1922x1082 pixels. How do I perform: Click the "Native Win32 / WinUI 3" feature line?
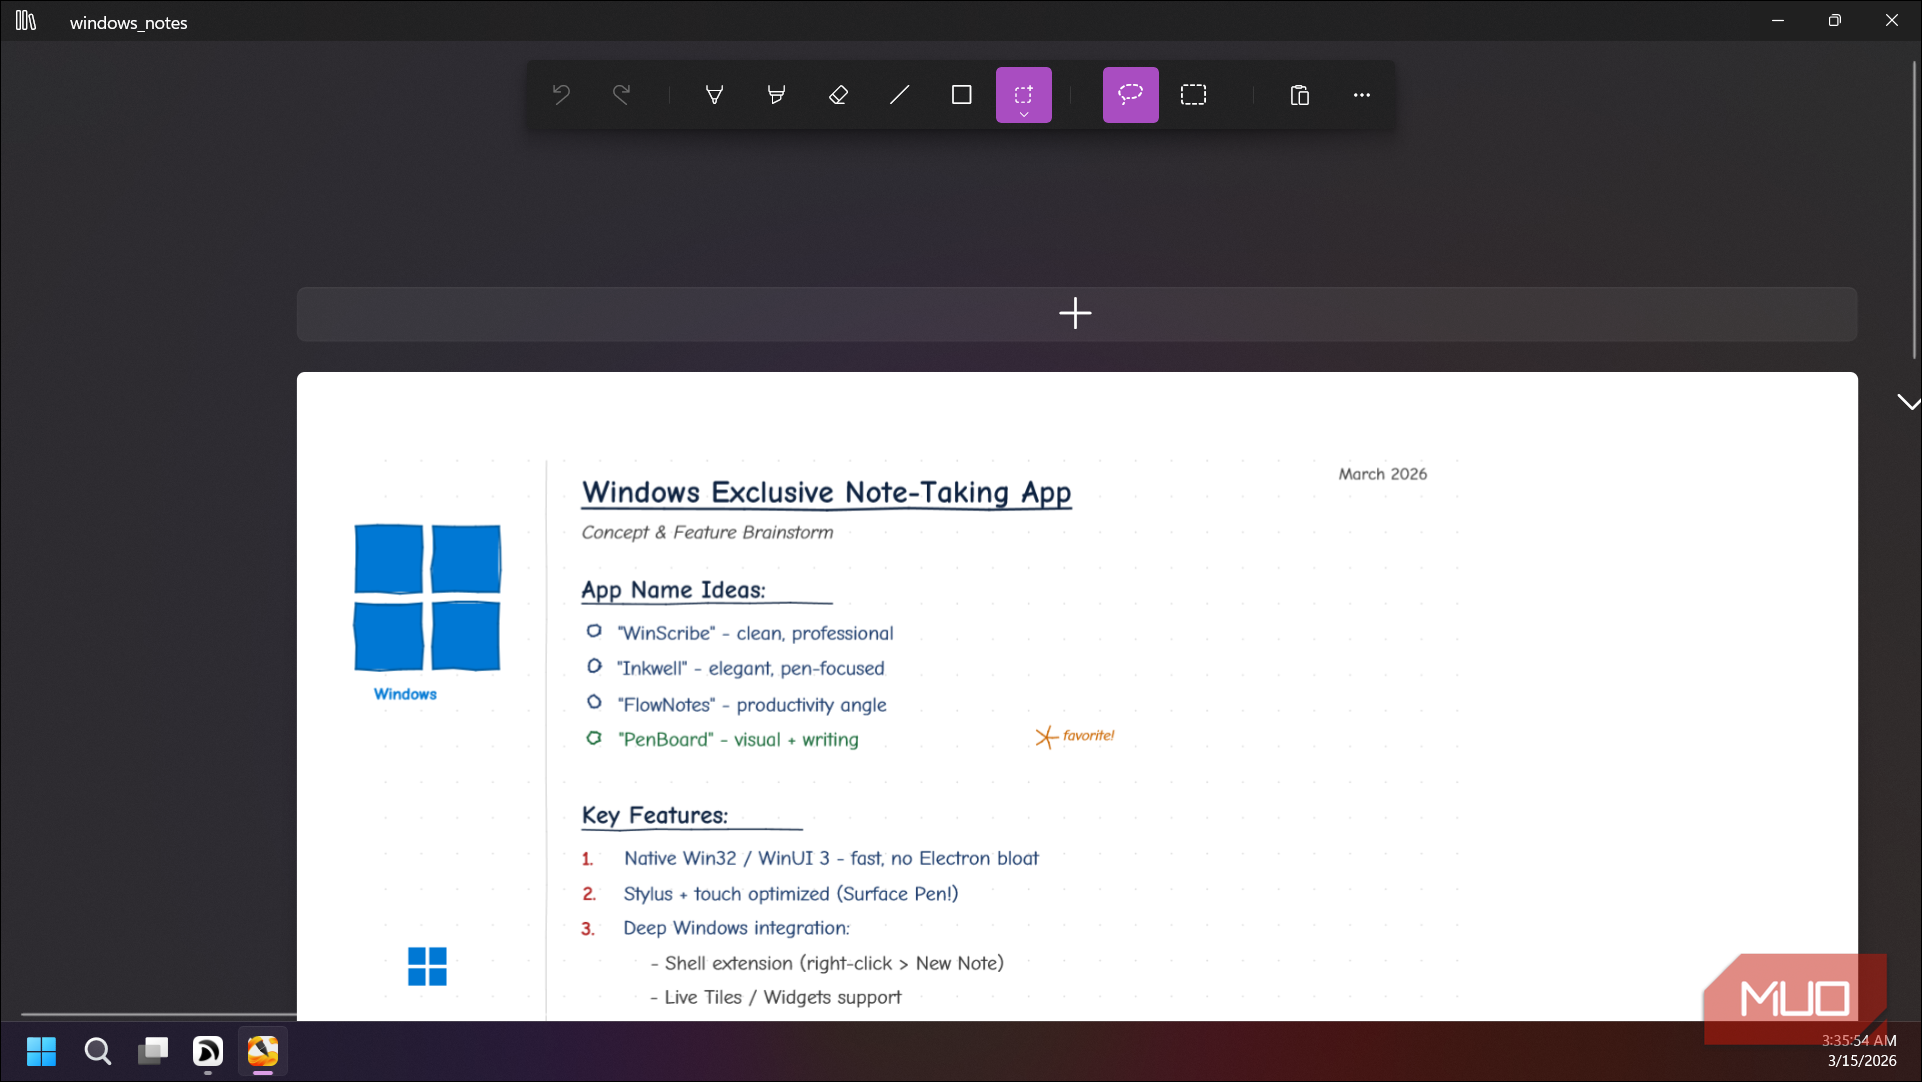831,858
